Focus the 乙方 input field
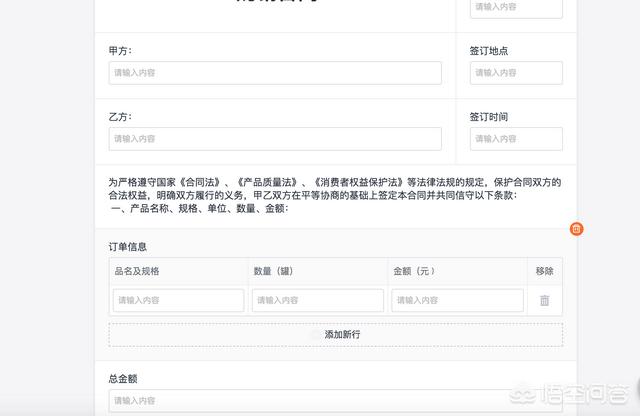The width and height of the screenshot is (640, 416). (x=275, y=139)
